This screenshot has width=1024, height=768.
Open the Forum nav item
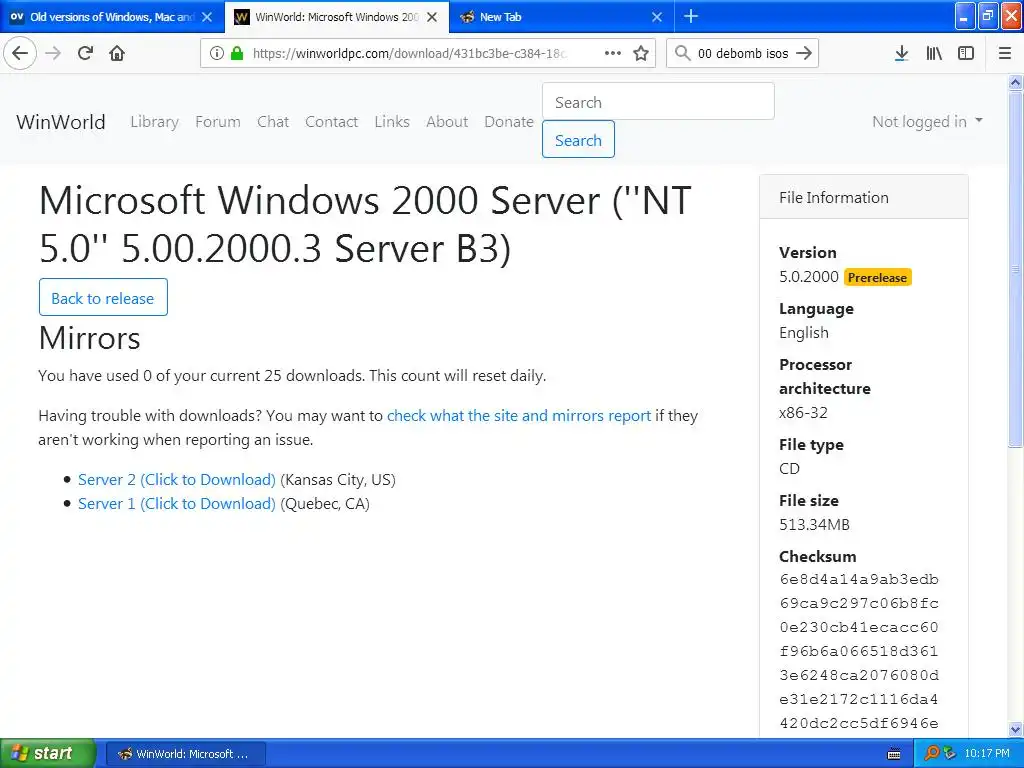click(x=217, y=121)
